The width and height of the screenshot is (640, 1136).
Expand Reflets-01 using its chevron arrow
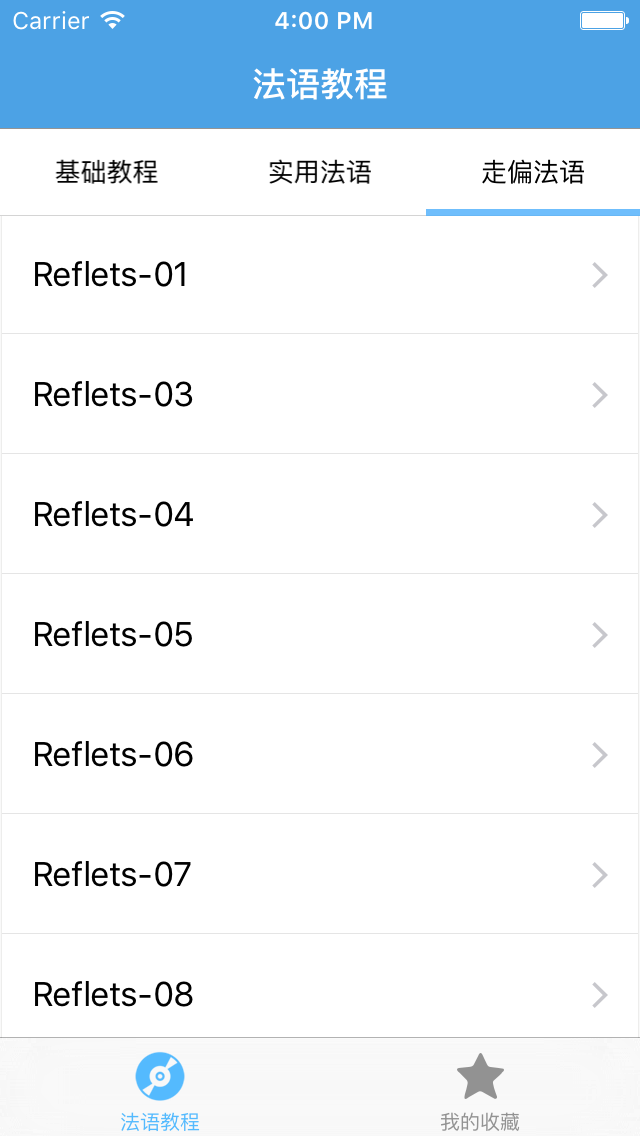pyautogui.click(x=599, y=275)
